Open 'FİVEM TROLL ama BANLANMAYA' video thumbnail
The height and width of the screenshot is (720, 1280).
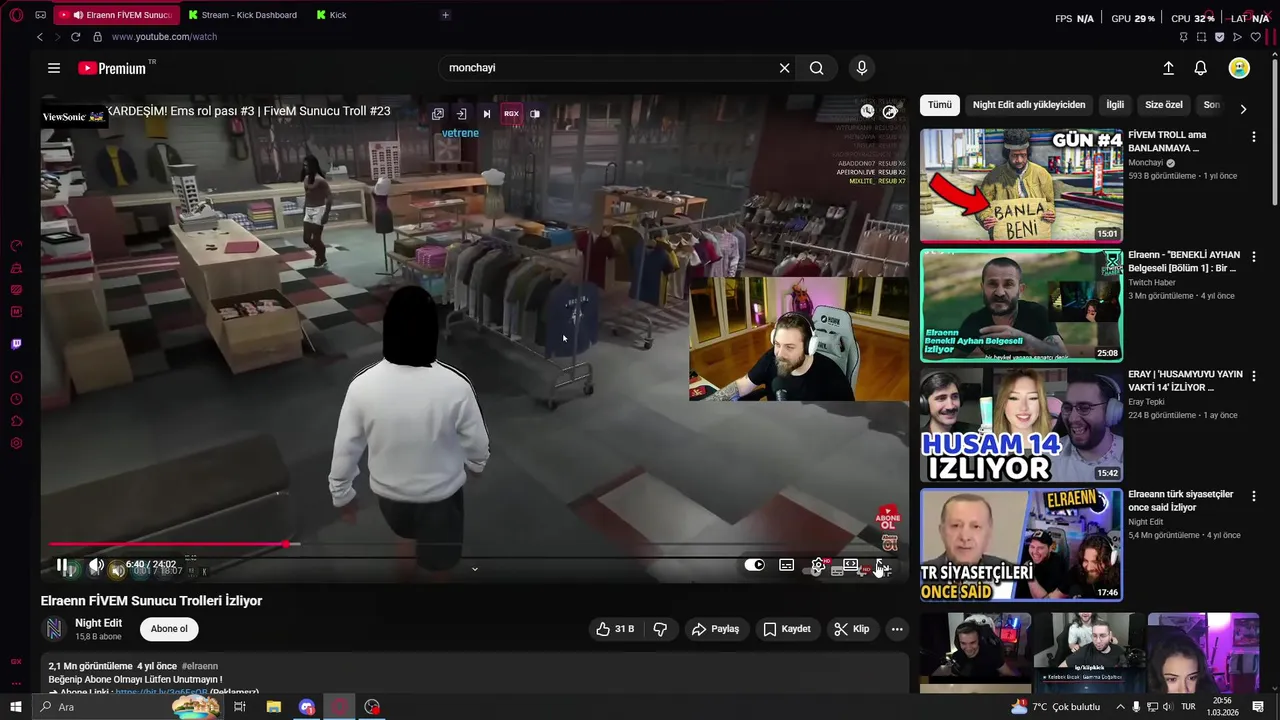1021,185
